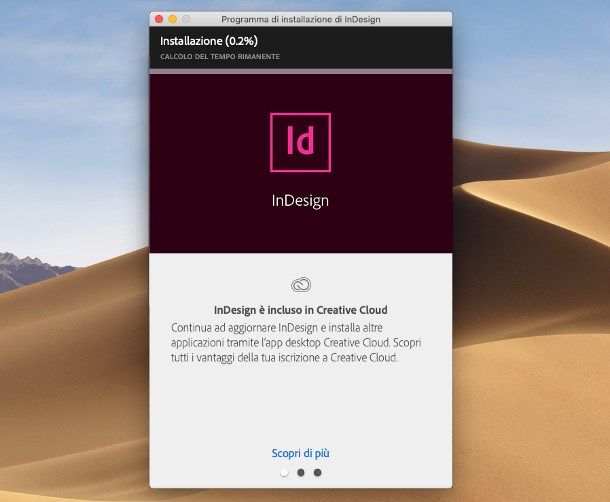Close the InDesign installer window
This screenshot has height=502, width=610.
coord(159,19)
